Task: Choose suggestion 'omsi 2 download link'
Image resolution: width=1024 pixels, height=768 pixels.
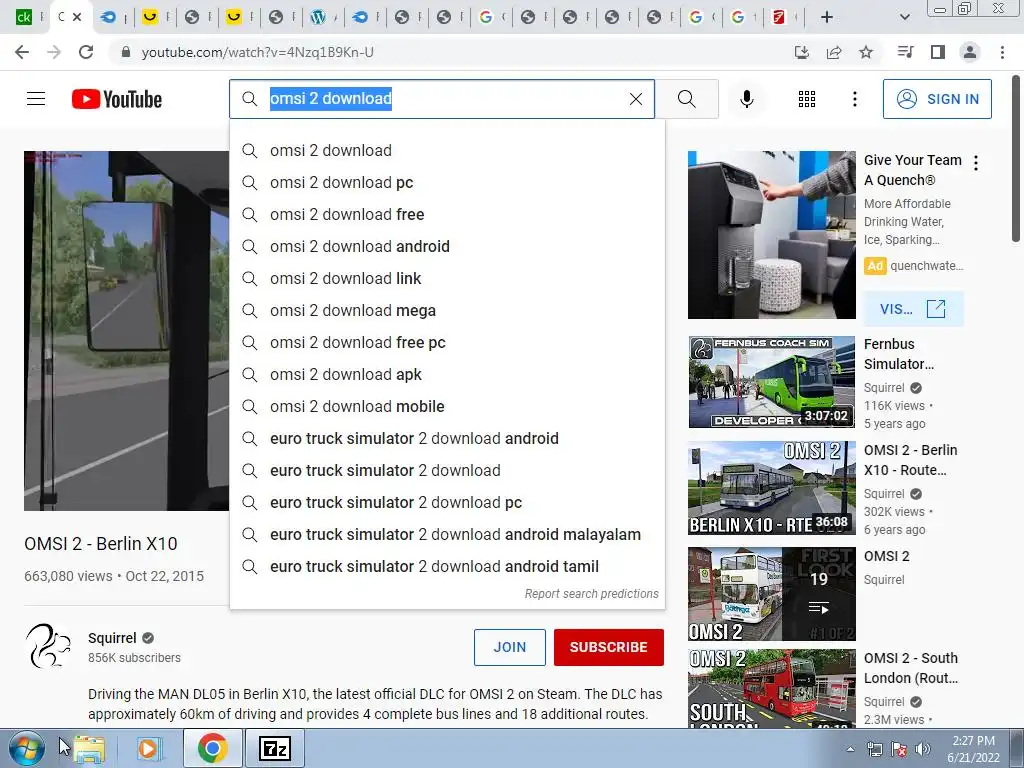Action: tap(447, 278)
